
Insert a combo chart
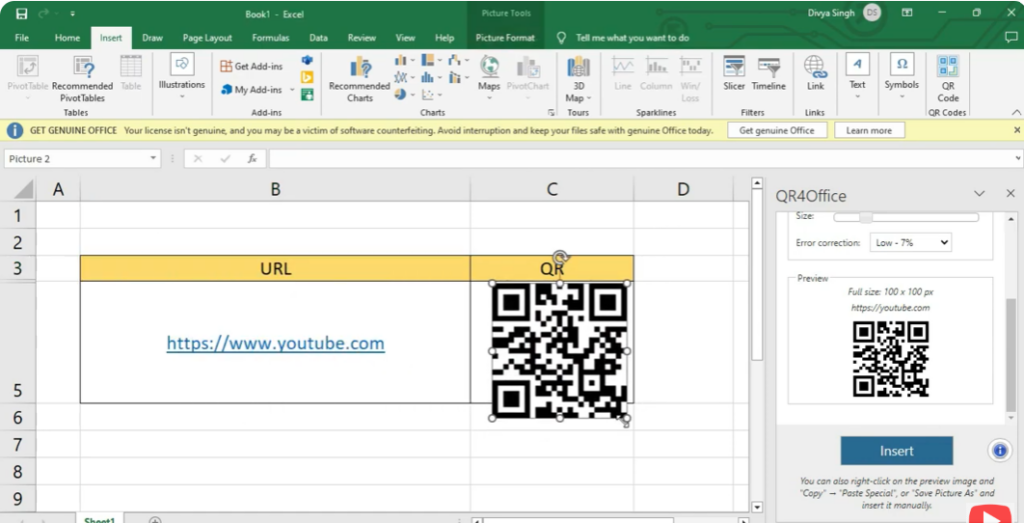pos(458,78)
